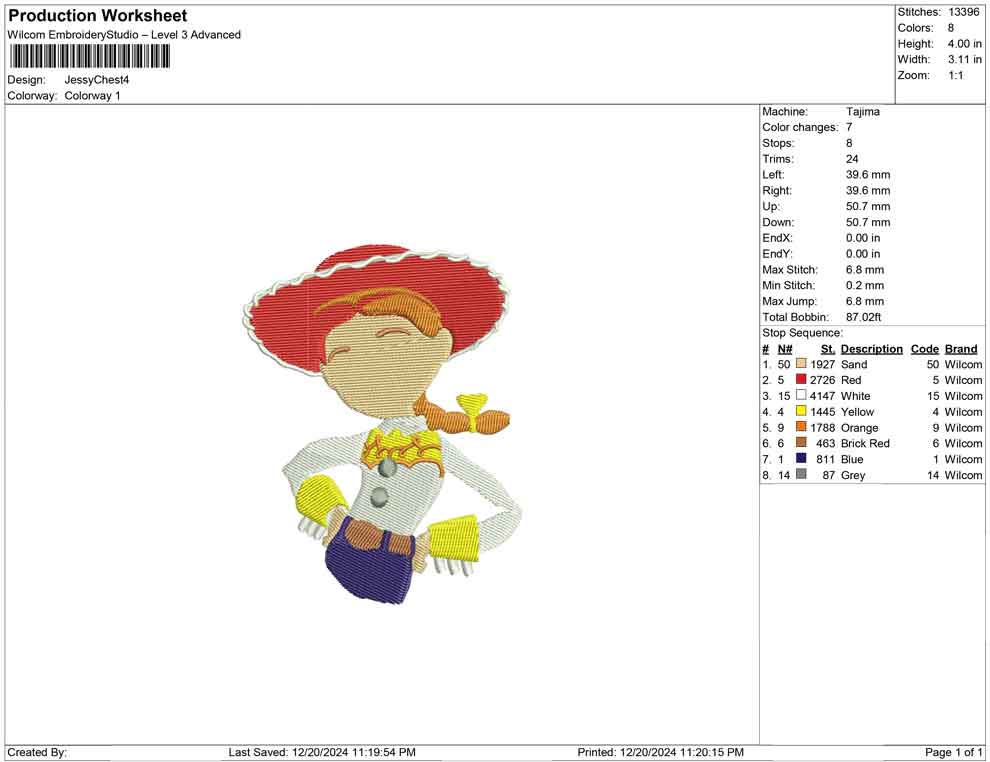Viewport: 990px width, 762px height.
Task: Click the 'Stop Sequence:' label
Action: (x=802, y=333)
